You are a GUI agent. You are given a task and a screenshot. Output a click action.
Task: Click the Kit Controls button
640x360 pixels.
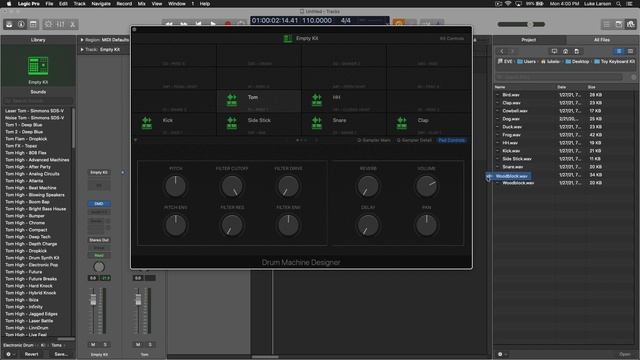tap(452, 38)
